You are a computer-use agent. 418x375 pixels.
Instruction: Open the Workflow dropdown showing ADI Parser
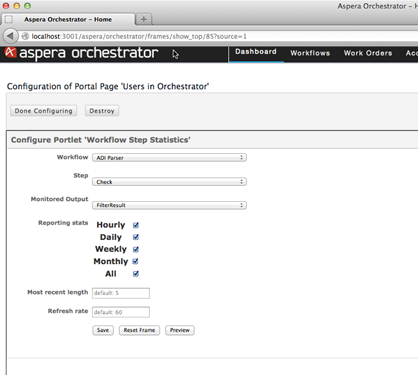coord(169,157)
